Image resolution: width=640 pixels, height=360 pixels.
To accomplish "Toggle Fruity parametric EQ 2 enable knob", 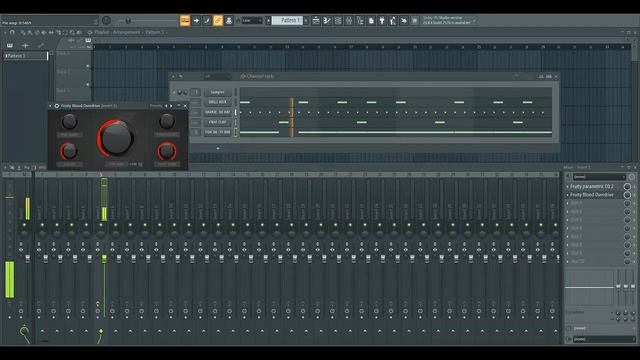I will coord(627,187).
